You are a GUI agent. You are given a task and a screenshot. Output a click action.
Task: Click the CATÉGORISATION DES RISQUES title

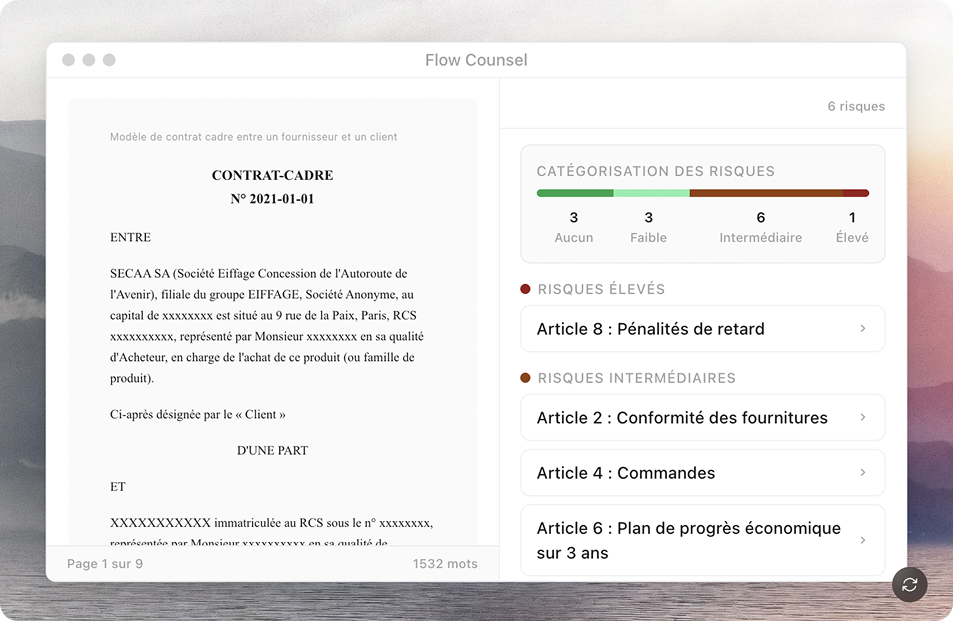[x=655, y=171]
